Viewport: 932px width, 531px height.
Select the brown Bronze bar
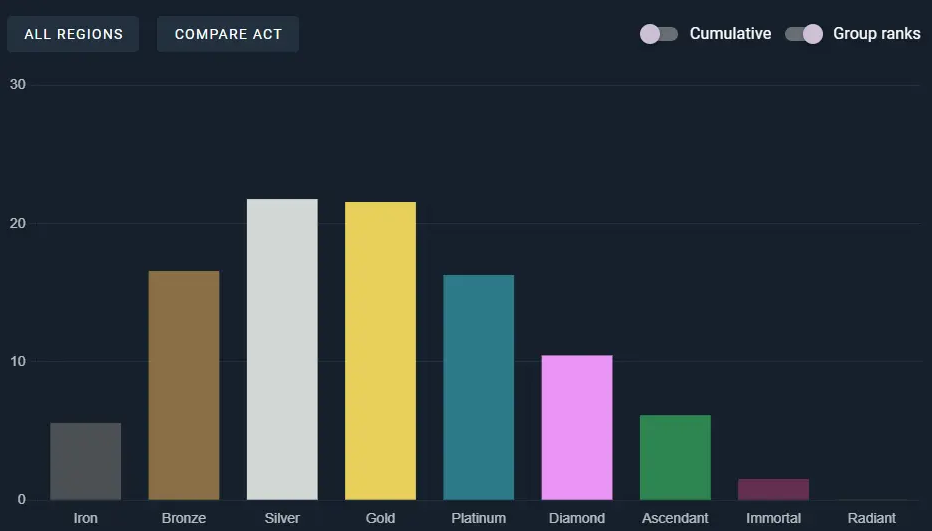click(x=184, y=385)
